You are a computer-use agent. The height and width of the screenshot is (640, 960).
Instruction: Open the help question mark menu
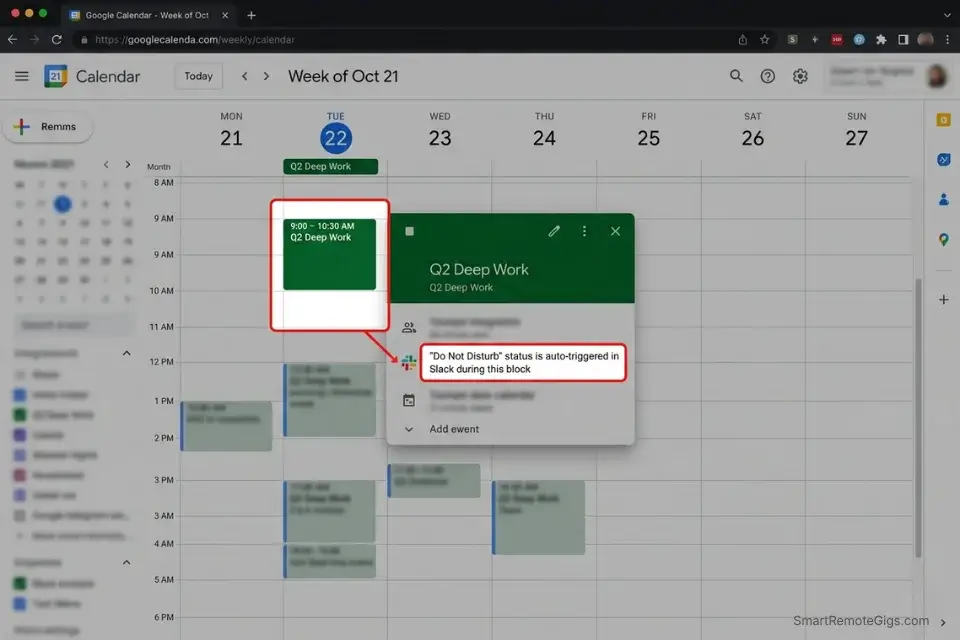click(x=767, y=76)
